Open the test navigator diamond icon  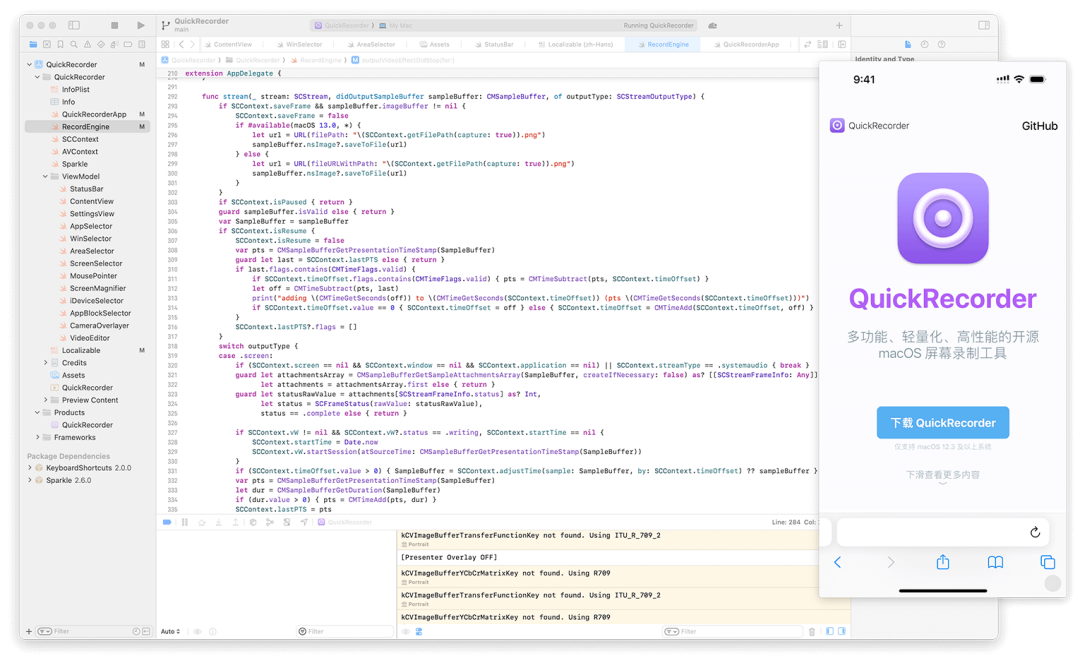point(101,44)
